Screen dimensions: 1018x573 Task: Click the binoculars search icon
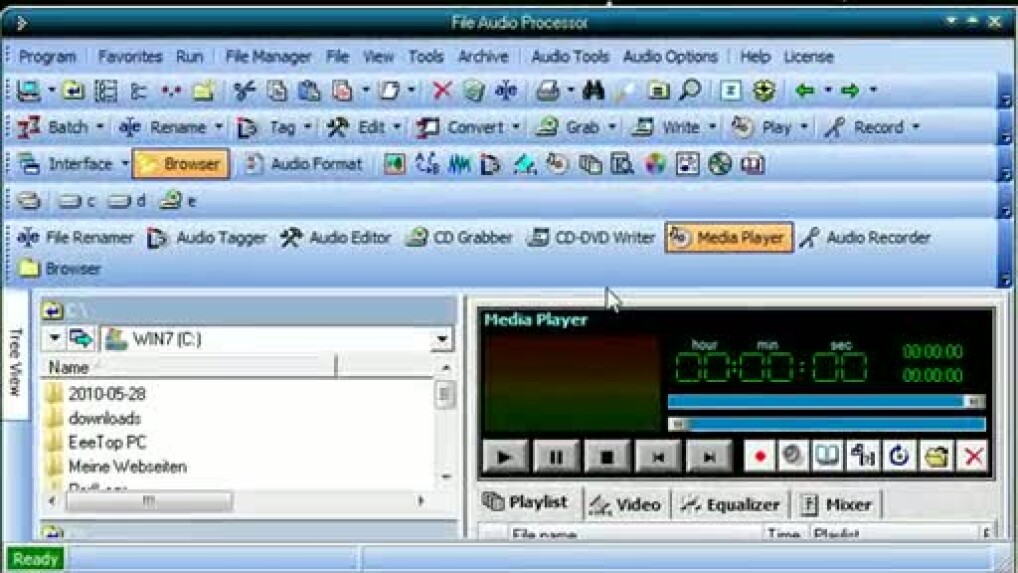point(593,91)
